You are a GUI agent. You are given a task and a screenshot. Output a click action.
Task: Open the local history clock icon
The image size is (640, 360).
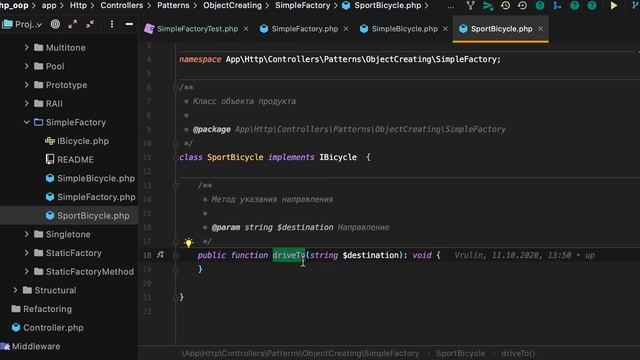point(505,6)
